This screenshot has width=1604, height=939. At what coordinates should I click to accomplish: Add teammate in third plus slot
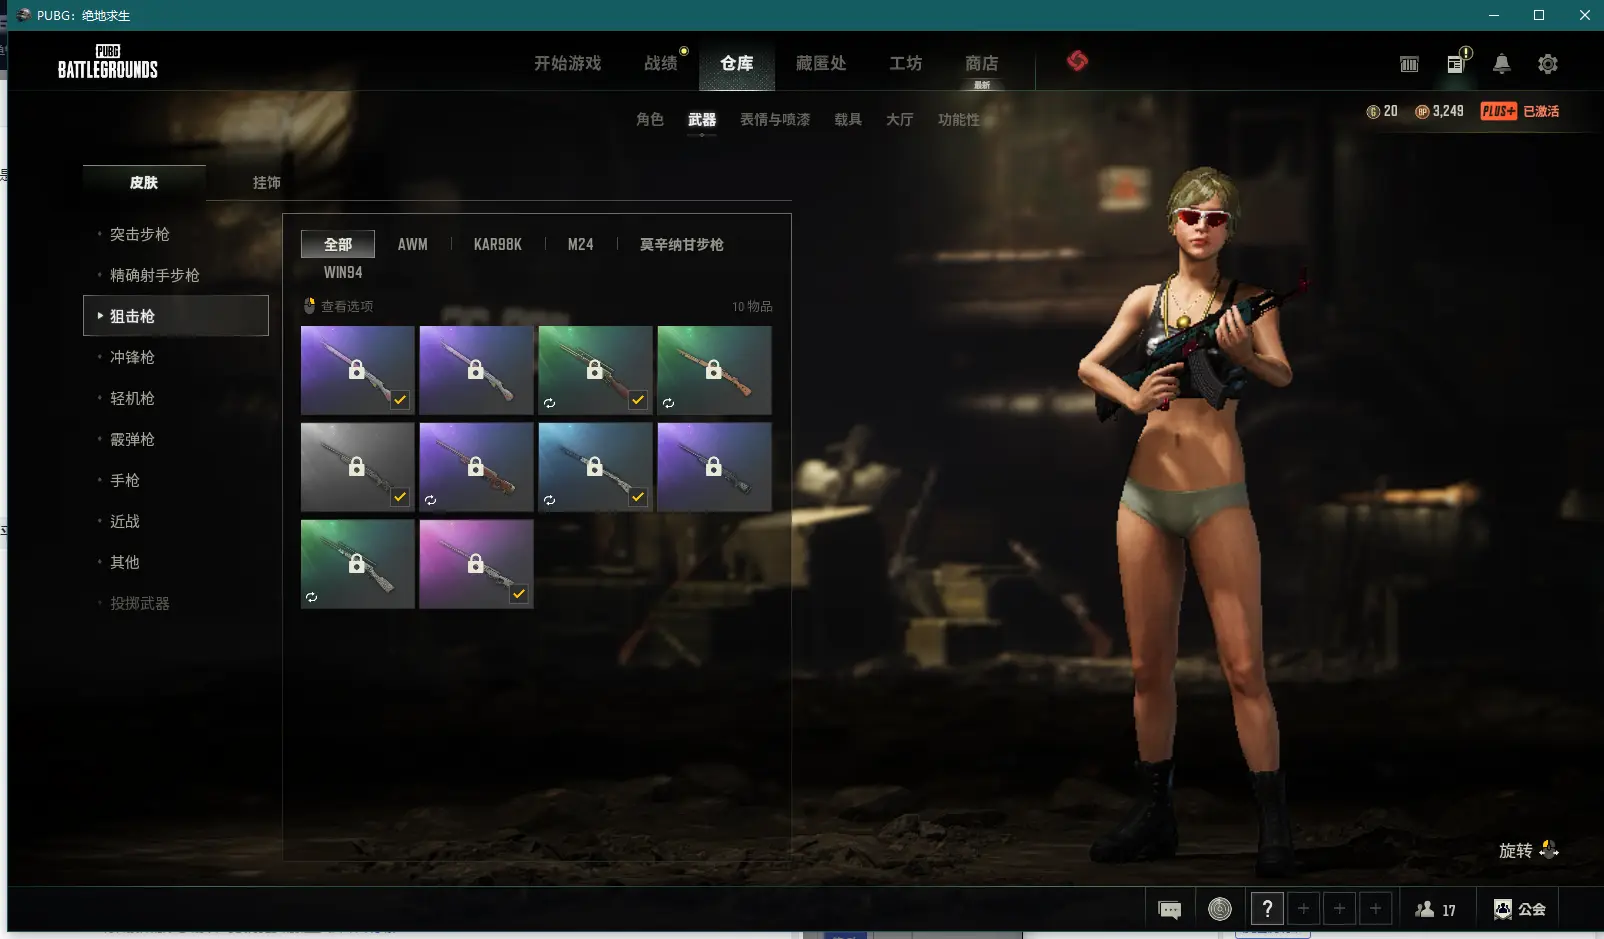(x=1375, y=909)
